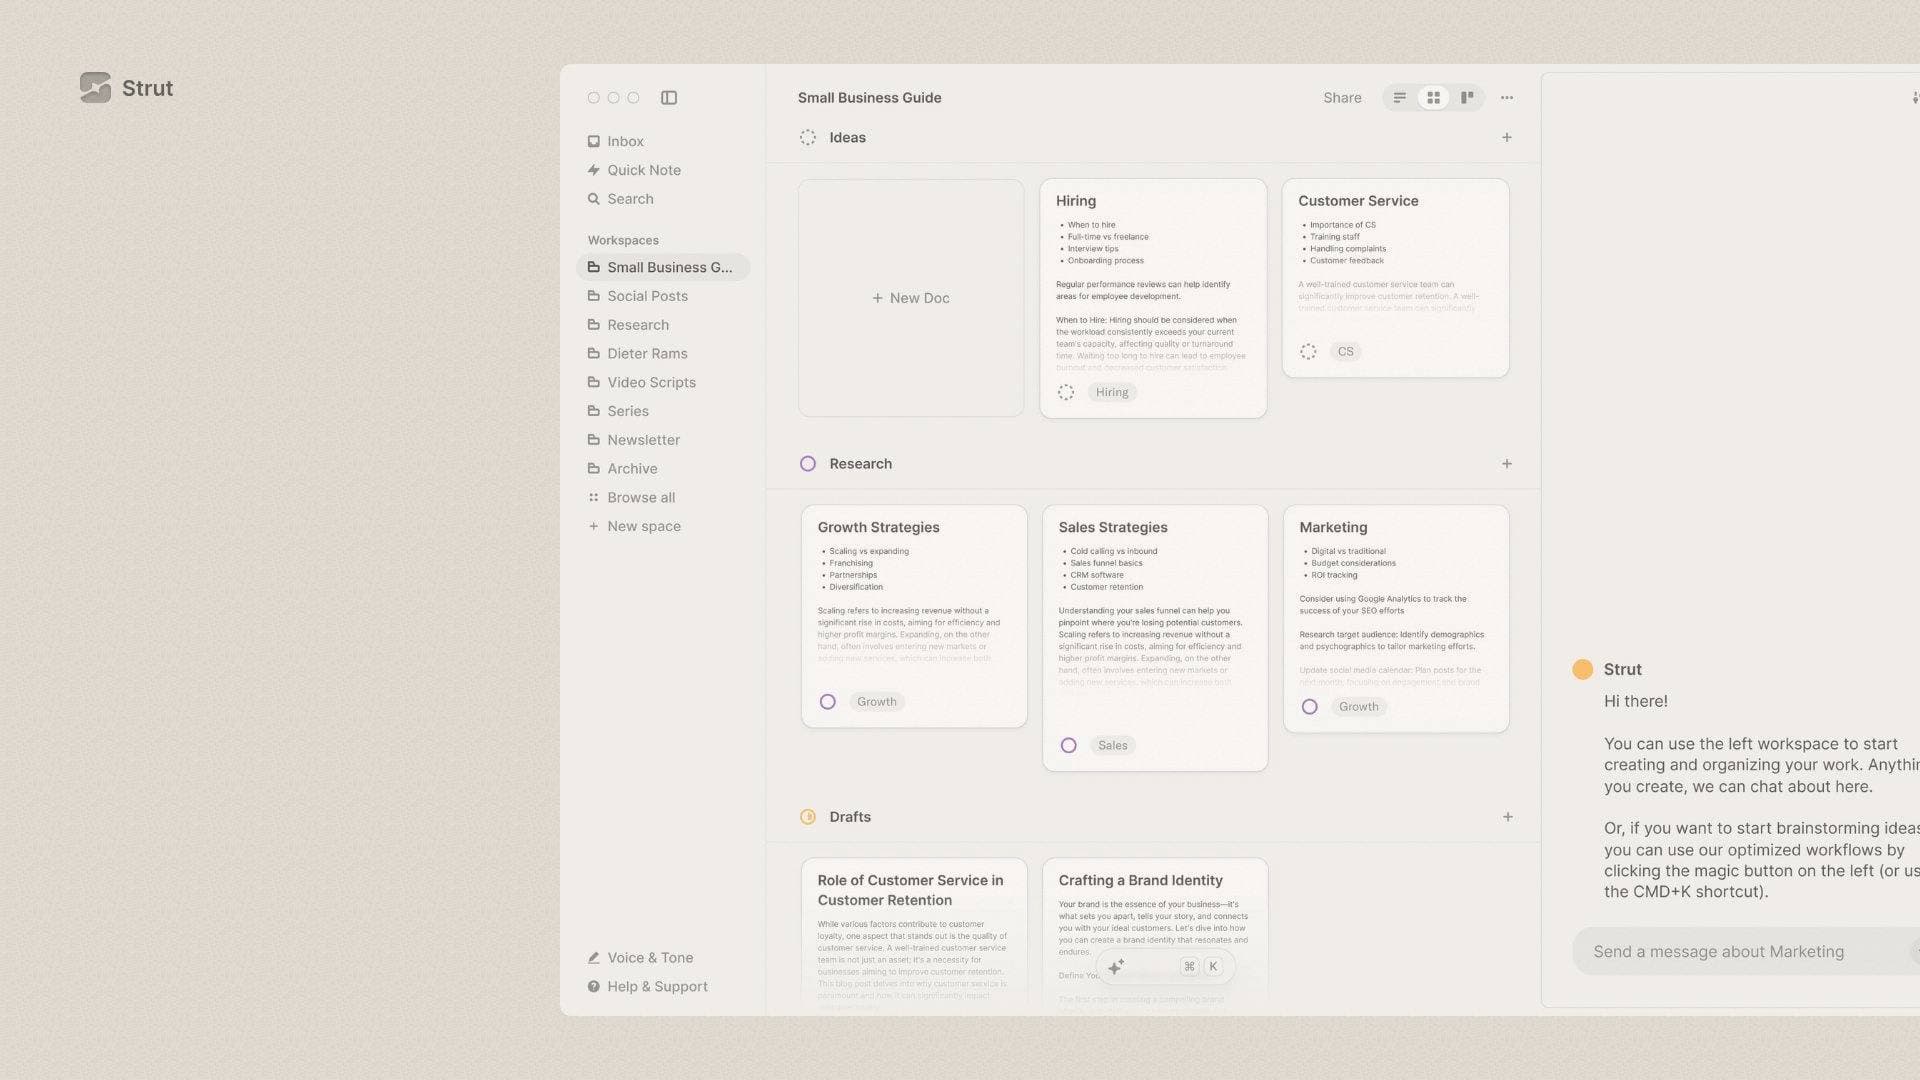
Task: Click the Share button
Action: tap(1342, 97)
